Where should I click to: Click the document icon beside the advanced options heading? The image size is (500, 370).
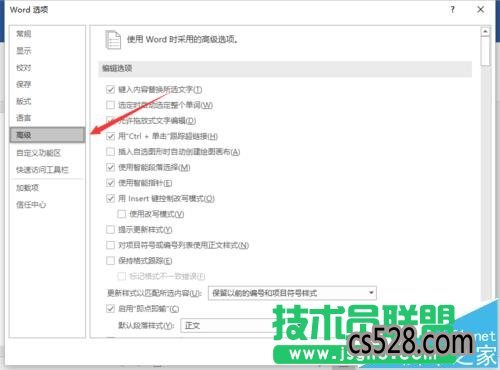[113, 39]
